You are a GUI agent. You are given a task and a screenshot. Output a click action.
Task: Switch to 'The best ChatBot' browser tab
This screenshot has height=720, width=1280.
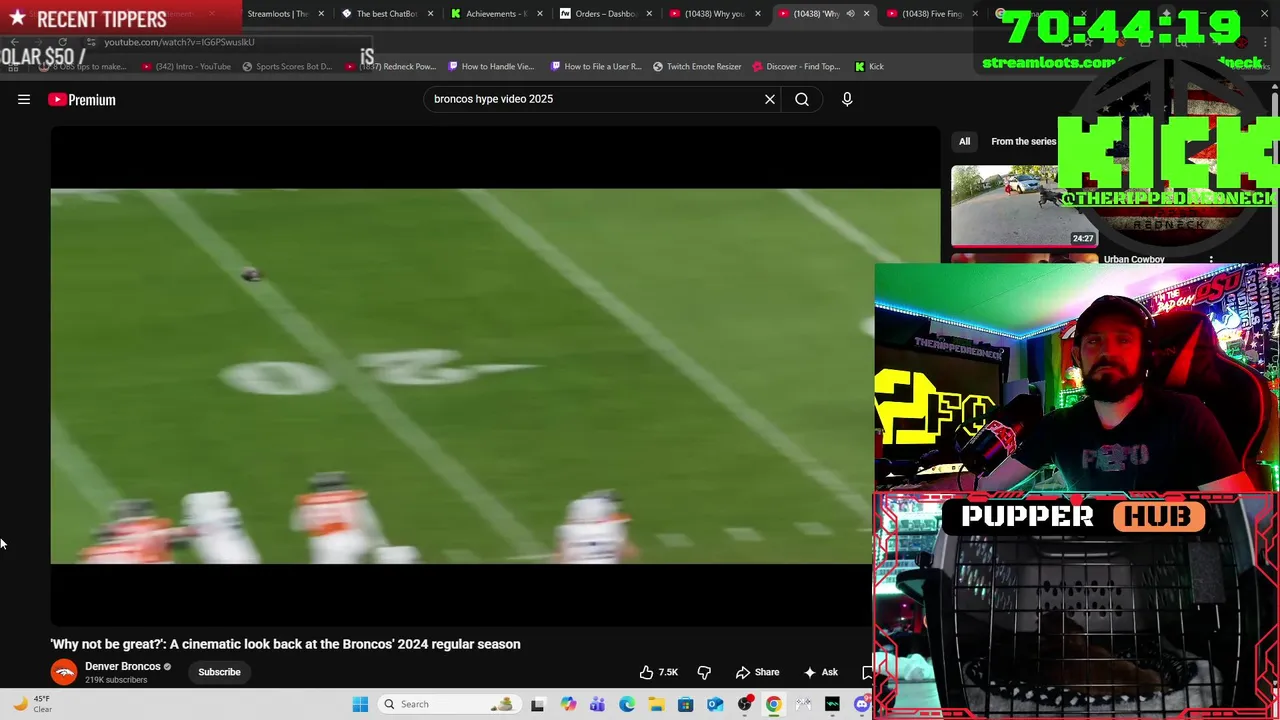pyautogui.click(x=388, y=14)
